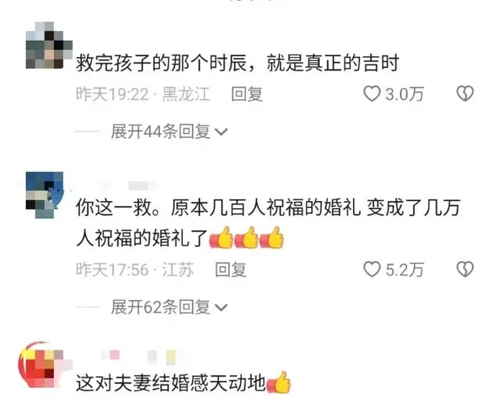
Task: Dislike the 江苏 comment with broken heart
Action: tap(465, 269)
